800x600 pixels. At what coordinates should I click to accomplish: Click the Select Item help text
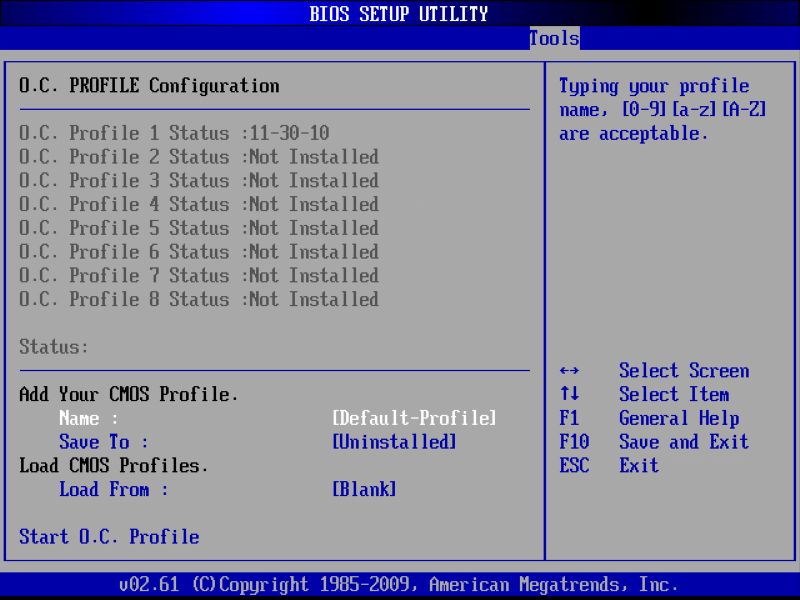pos(674,394)
